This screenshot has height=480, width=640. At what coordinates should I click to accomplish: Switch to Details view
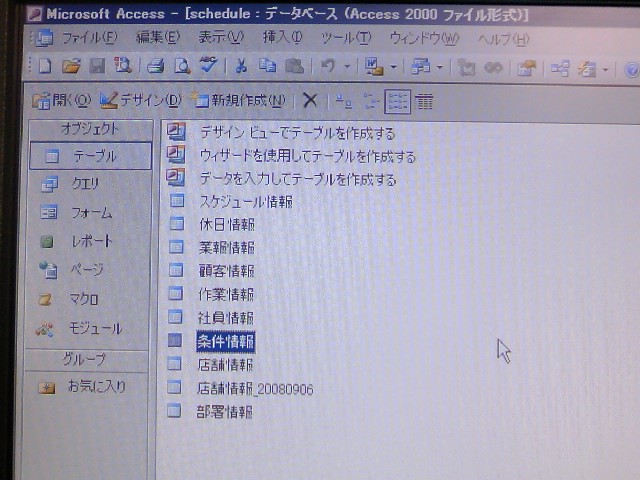[424, 102]
